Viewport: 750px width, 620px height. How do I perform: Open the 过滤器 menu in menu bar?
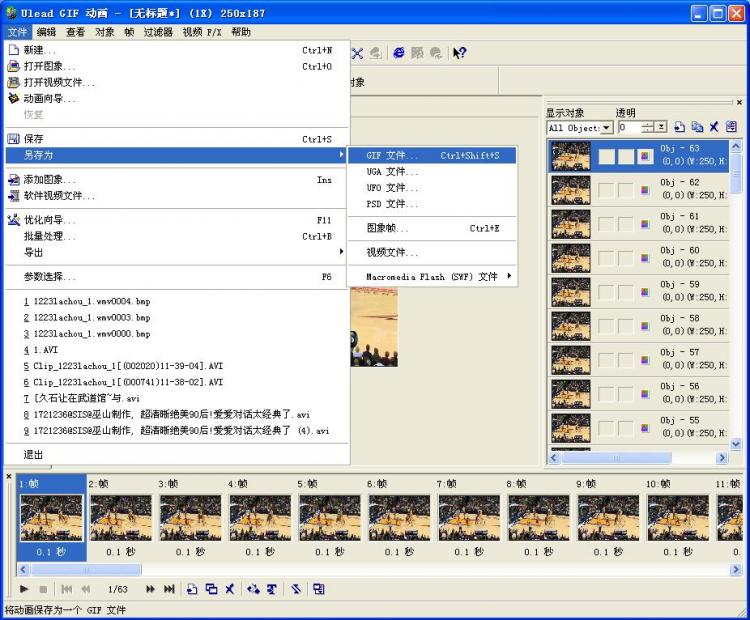tap(158, 32)
